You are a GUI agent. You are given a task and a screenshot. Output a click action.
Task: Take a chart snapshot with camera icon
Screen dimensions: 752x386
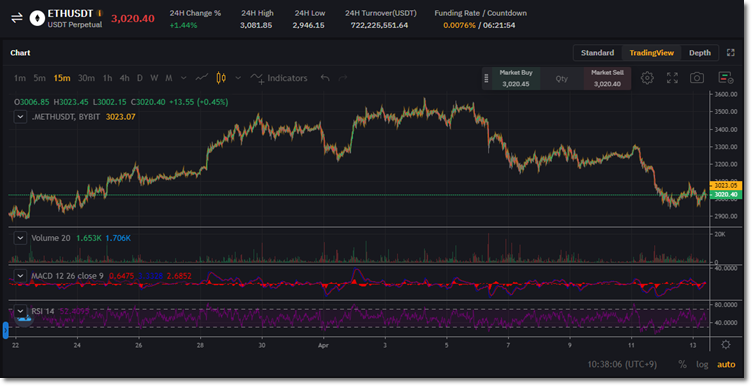click(x=697, y=78)
